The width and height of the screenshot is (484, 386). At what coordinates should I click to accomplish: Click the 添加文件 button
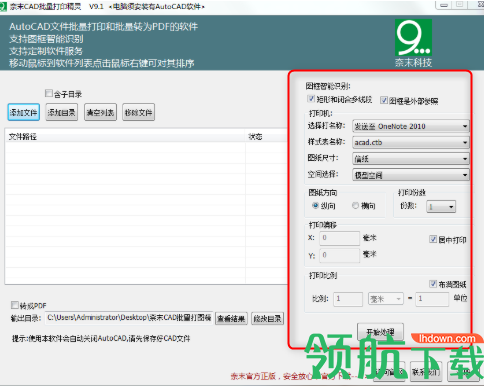click(x=24, y=112)
